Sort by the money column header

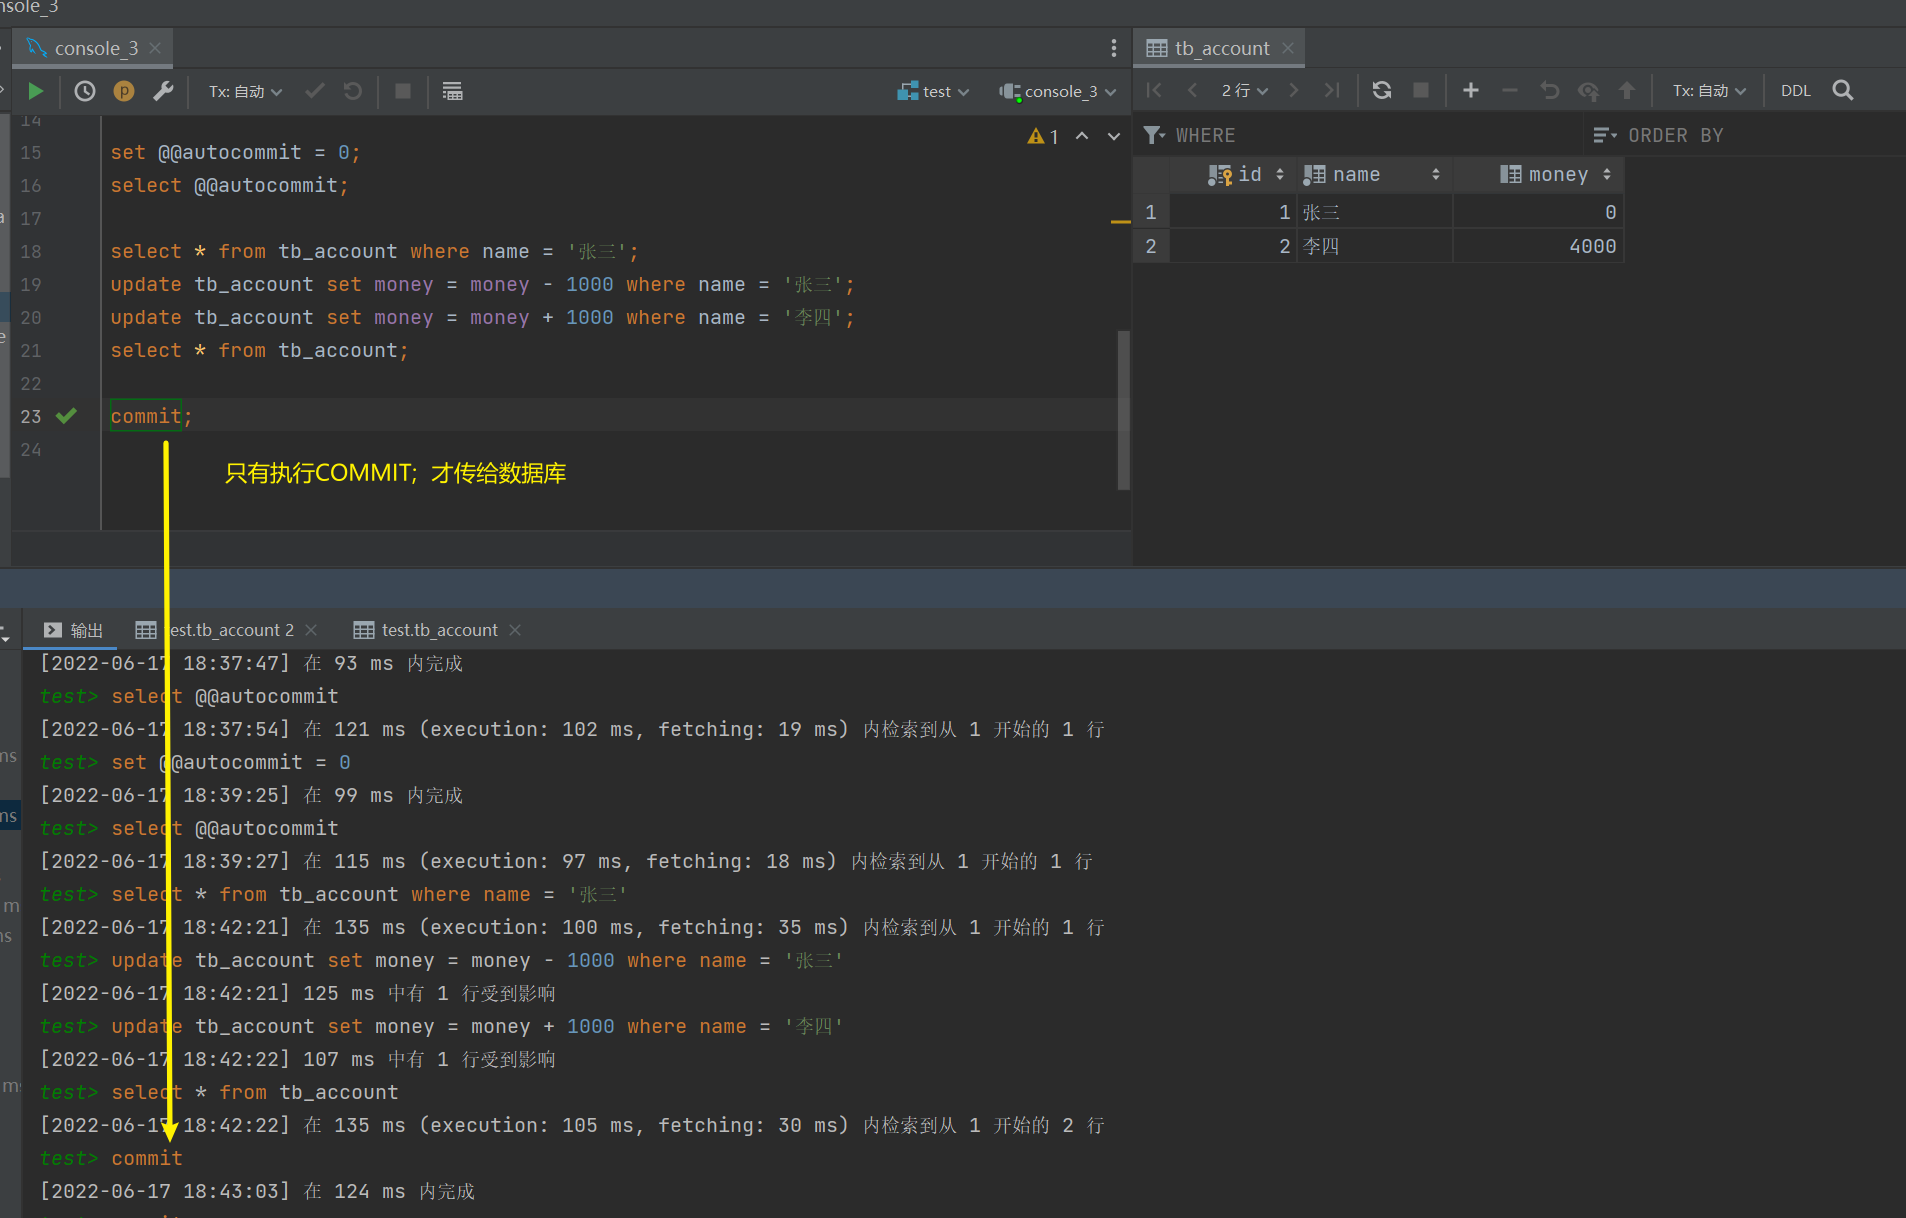[x=1556, y=174]
